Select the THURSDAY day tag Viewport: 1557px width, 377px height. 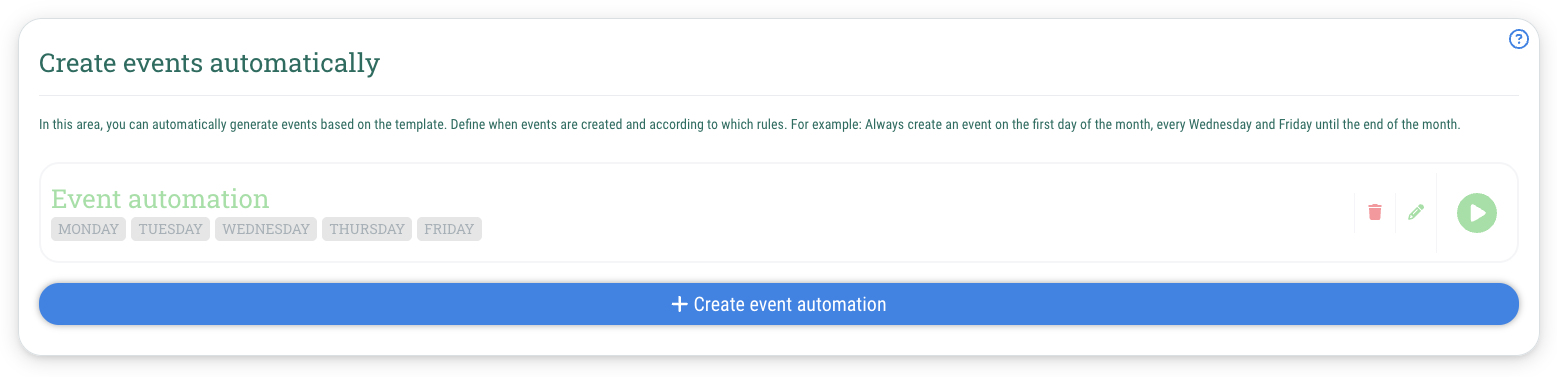point(367,229)
